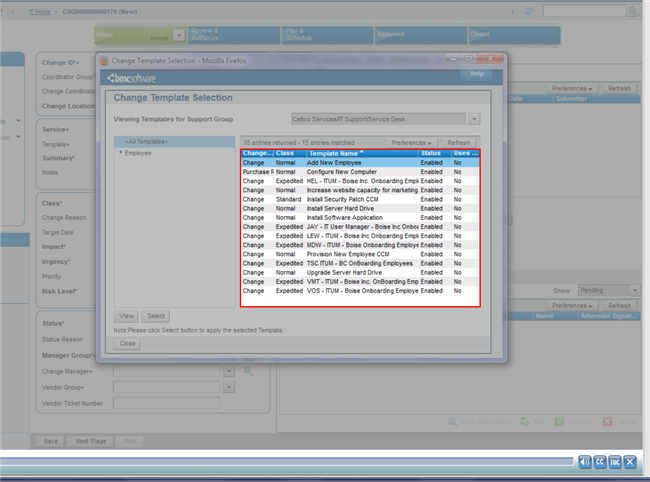Screen dimensions: 650x482
Task: Open Vendor Group dropdown arrow
Action: [x=229, y=388]
